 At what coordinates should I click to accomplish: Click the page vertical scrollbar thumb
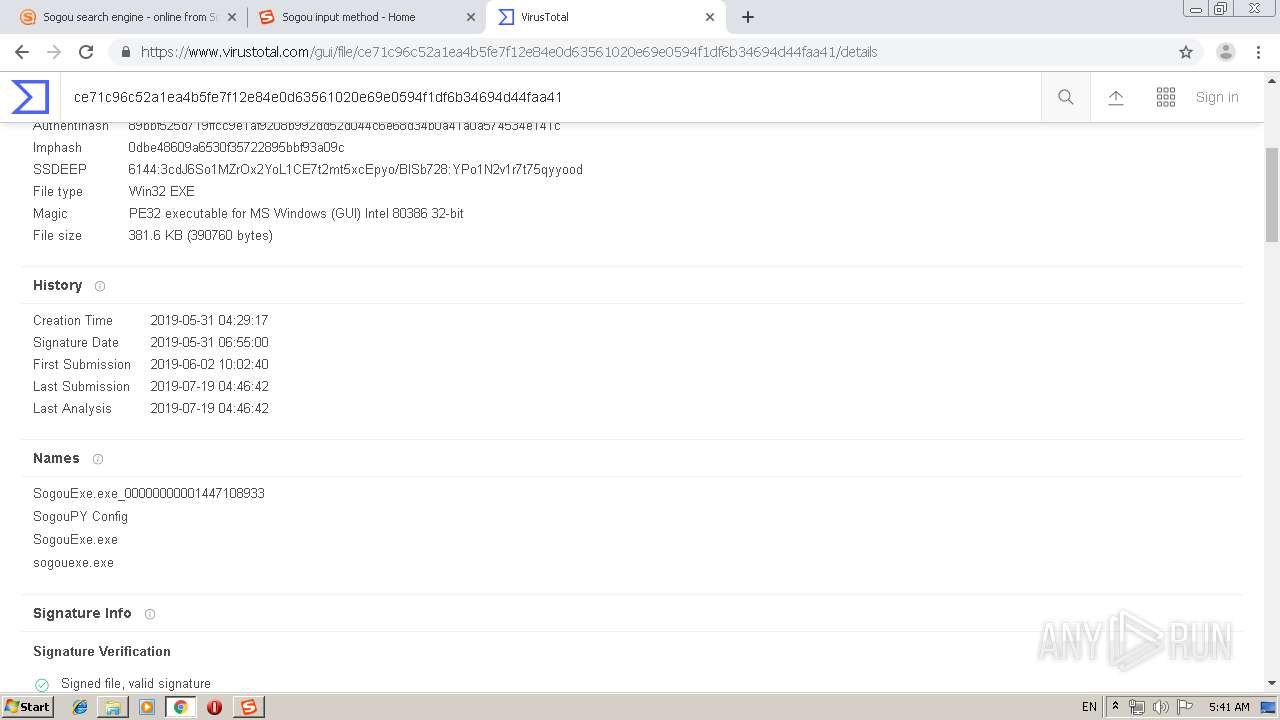[x=1272, y=195]
